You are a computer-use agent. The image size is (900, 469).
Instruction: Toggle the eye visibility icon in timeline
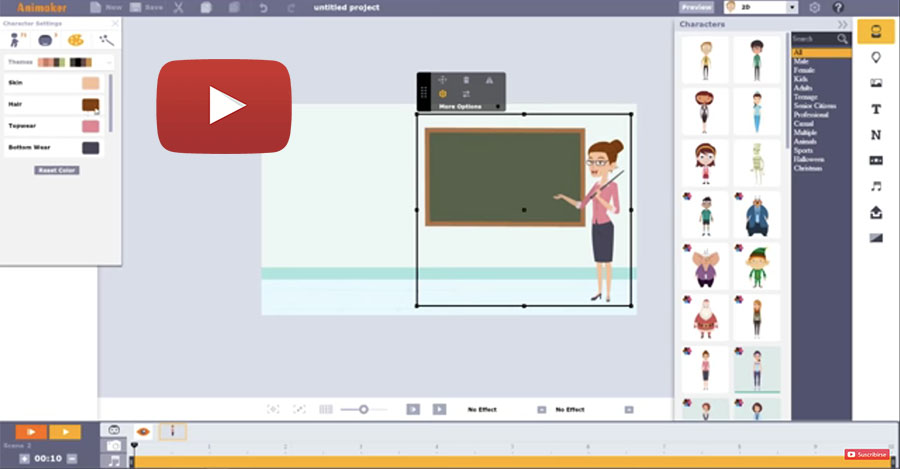click(143, 432)
